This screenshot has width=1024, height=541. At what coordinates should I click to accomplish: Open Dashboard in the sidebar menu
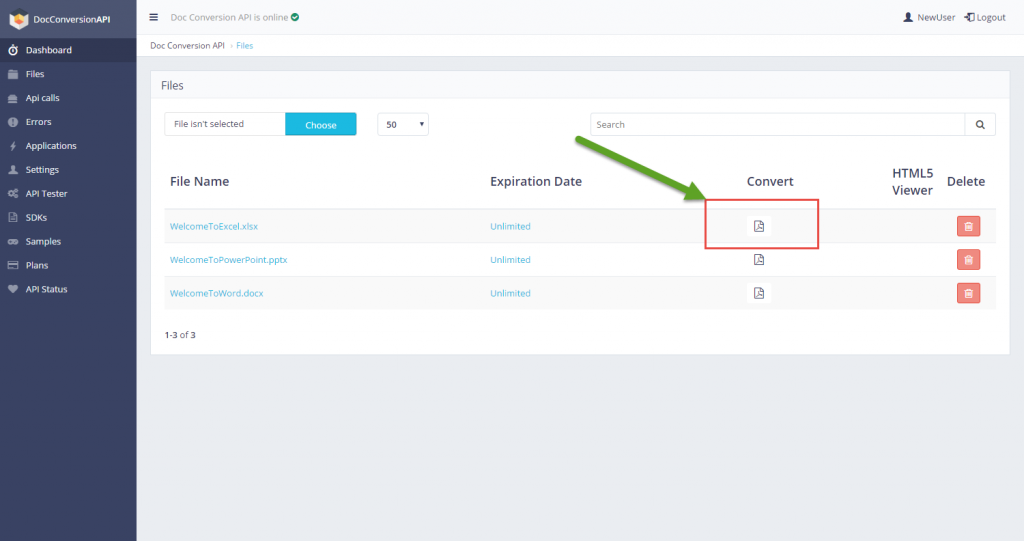coord(68,50)
